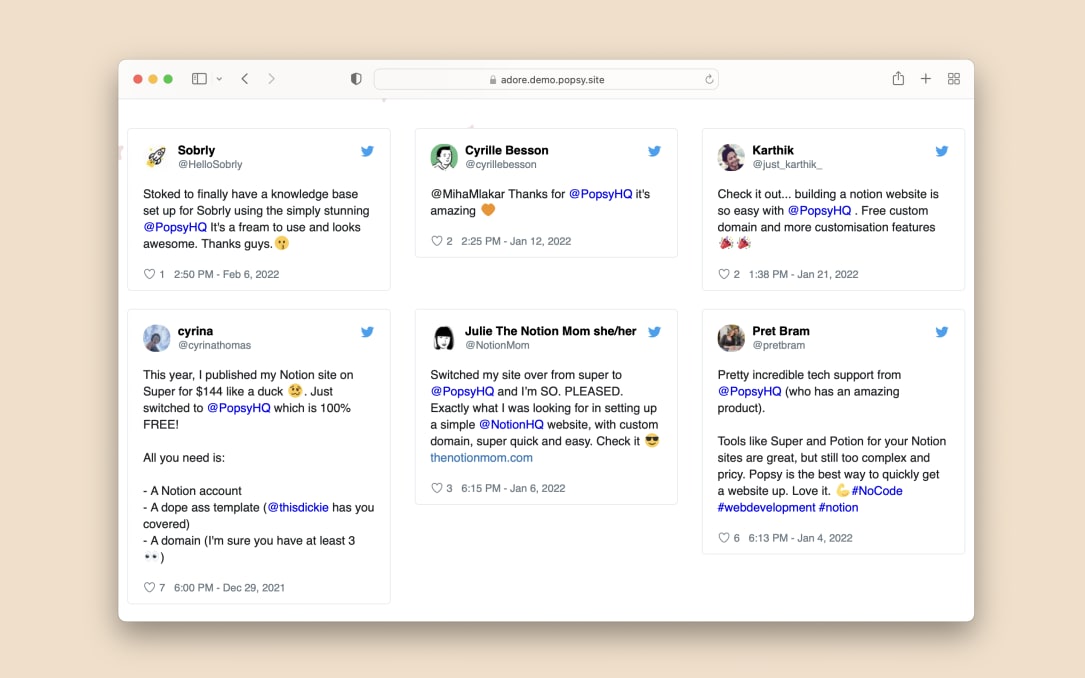This screenshot has width=1085, height=678.
Task: Click Twitter bird on Julie's Notion Mom card
Action: [655, 331]
